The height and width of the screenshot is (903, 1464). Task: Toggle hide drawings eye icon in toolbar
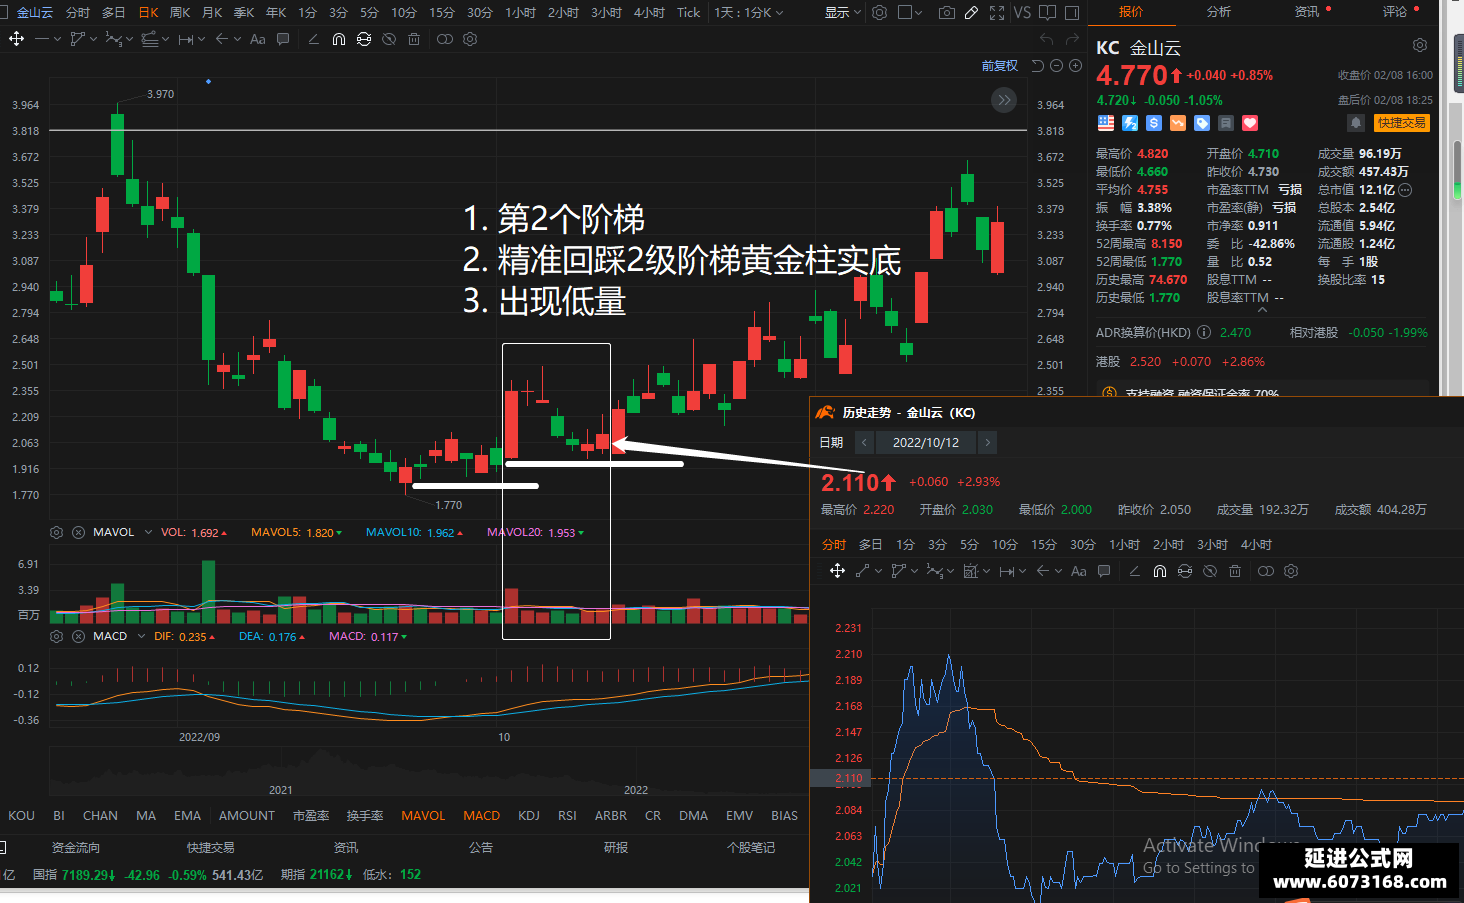point(389,39)
